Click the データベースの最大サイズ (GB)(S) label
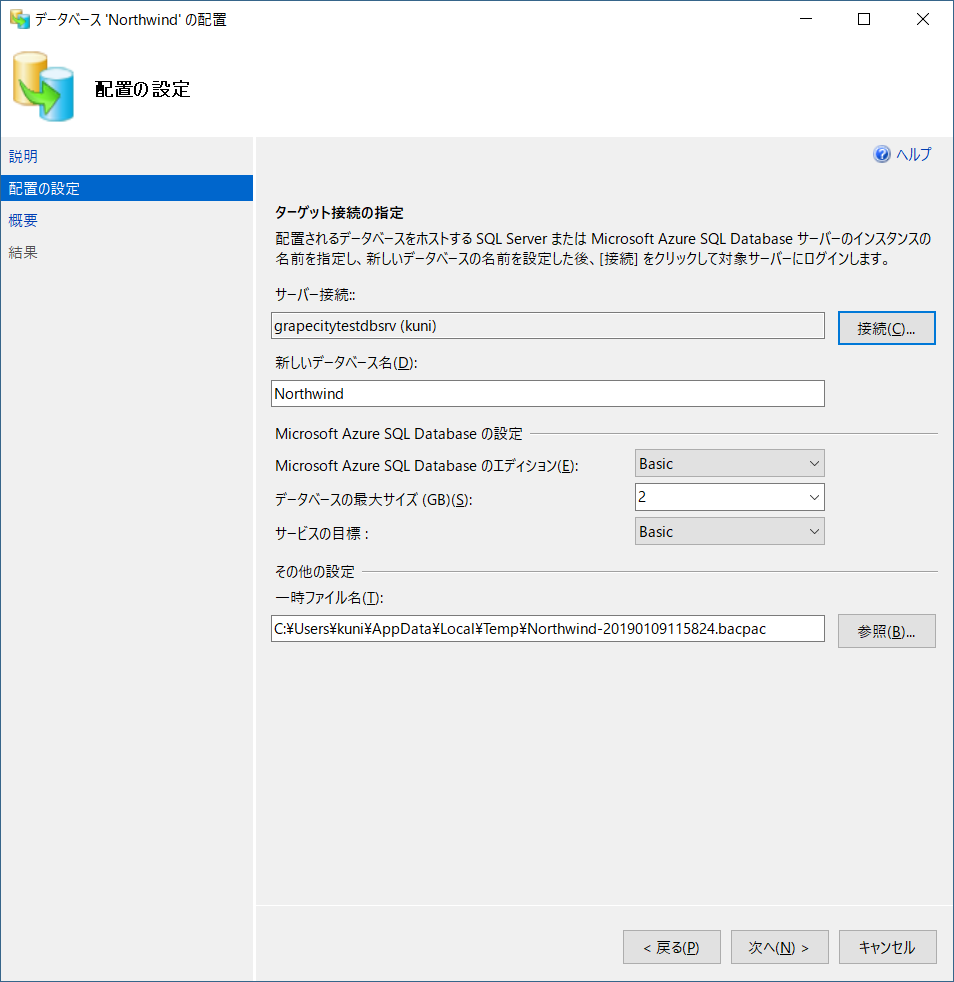954x982 pixels. (373, 499)
